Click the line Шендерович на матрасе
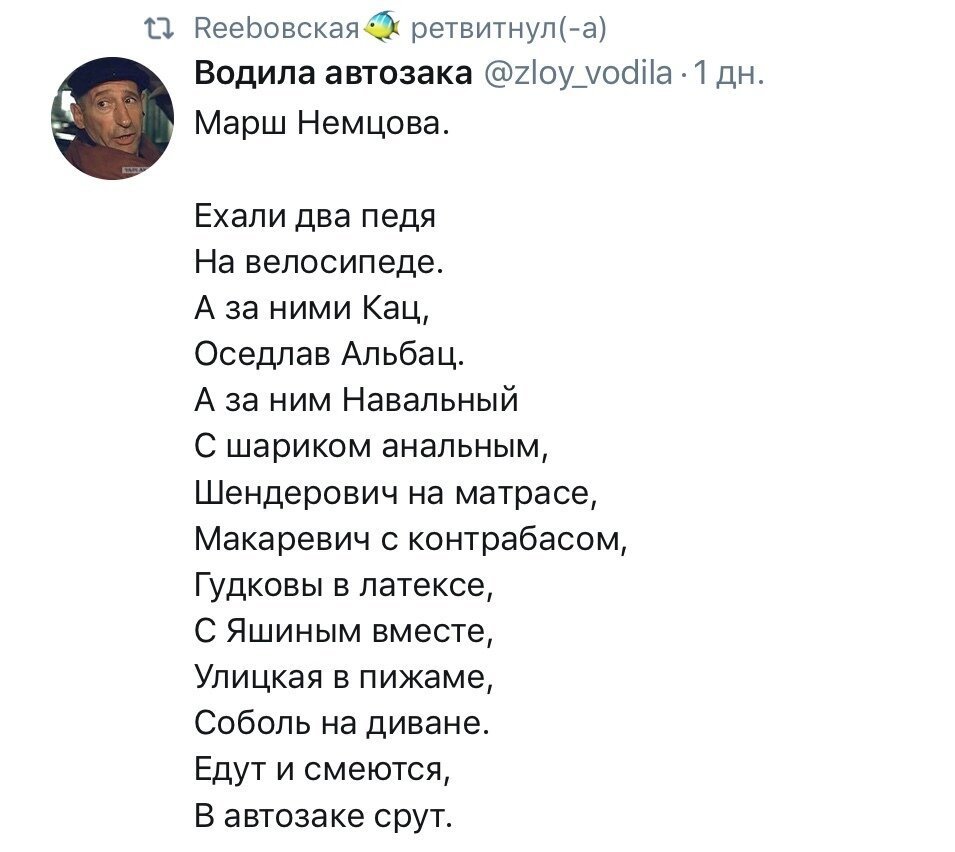This screenshot has width=955, height=852. click(x=396, y=493)
